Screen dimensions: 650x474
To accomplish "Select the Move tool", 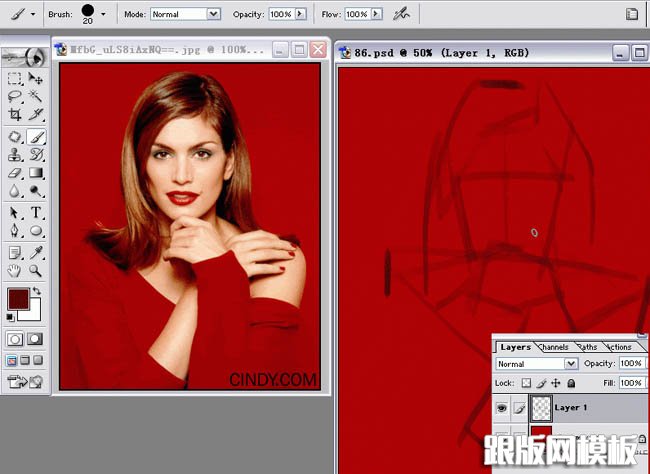I will click(36, 78).
